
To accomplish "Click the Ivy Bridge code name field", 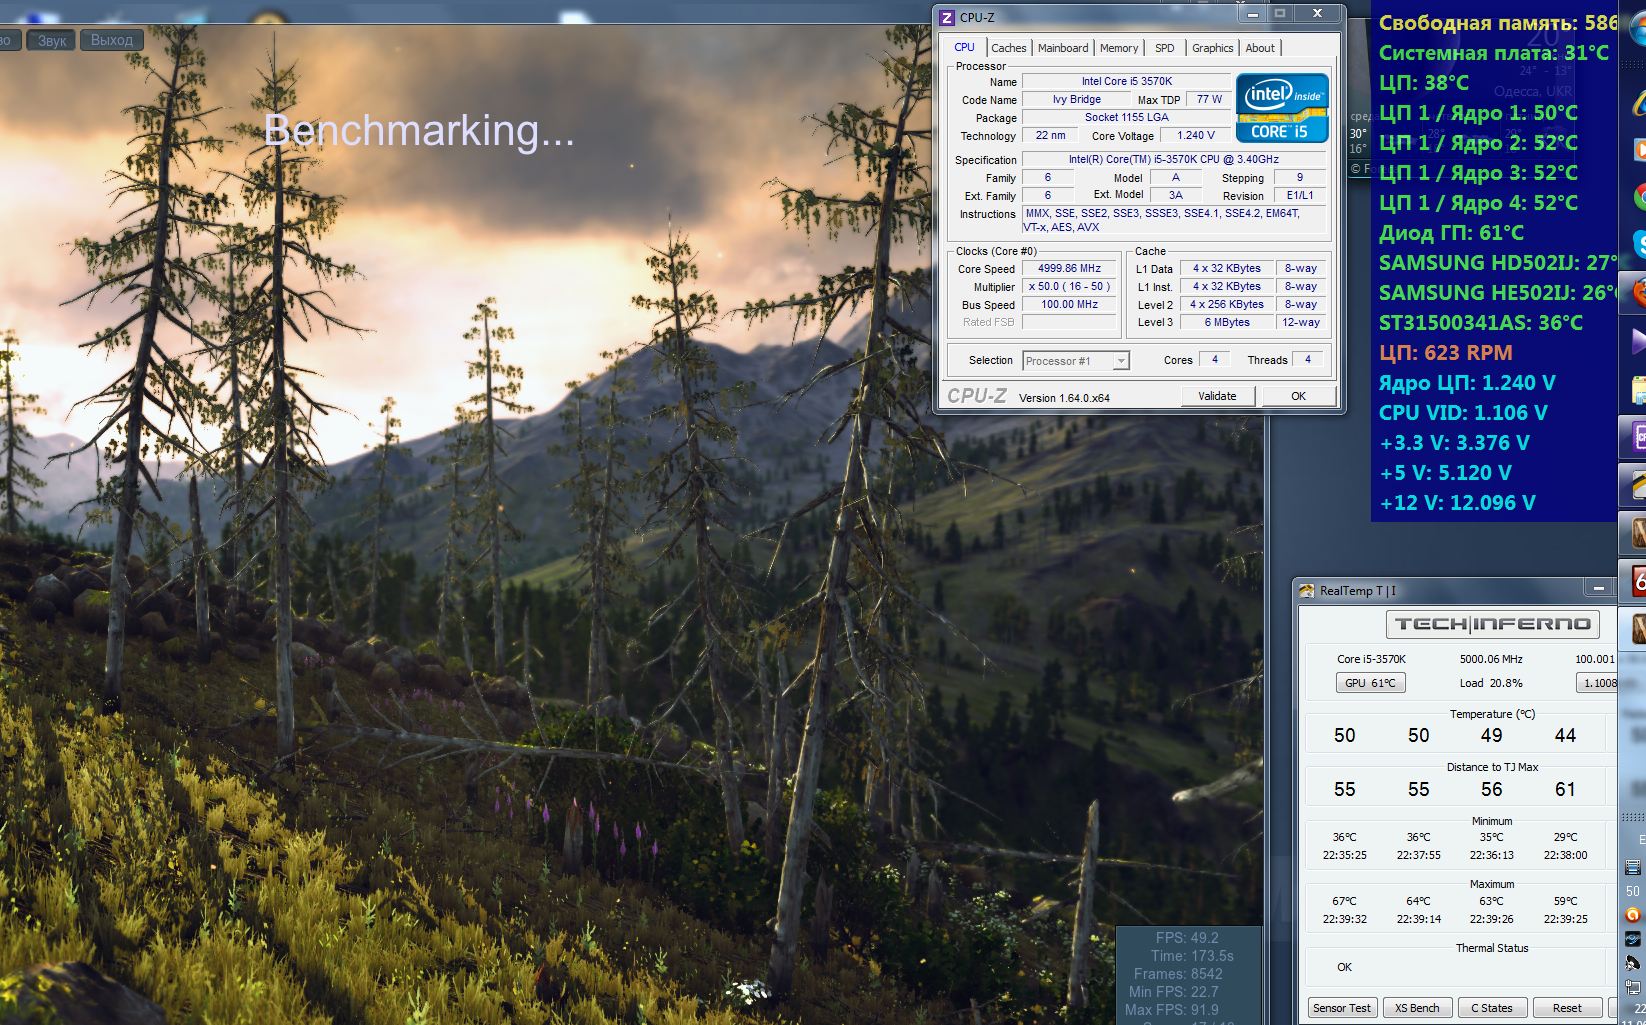I will point(1076,99).
